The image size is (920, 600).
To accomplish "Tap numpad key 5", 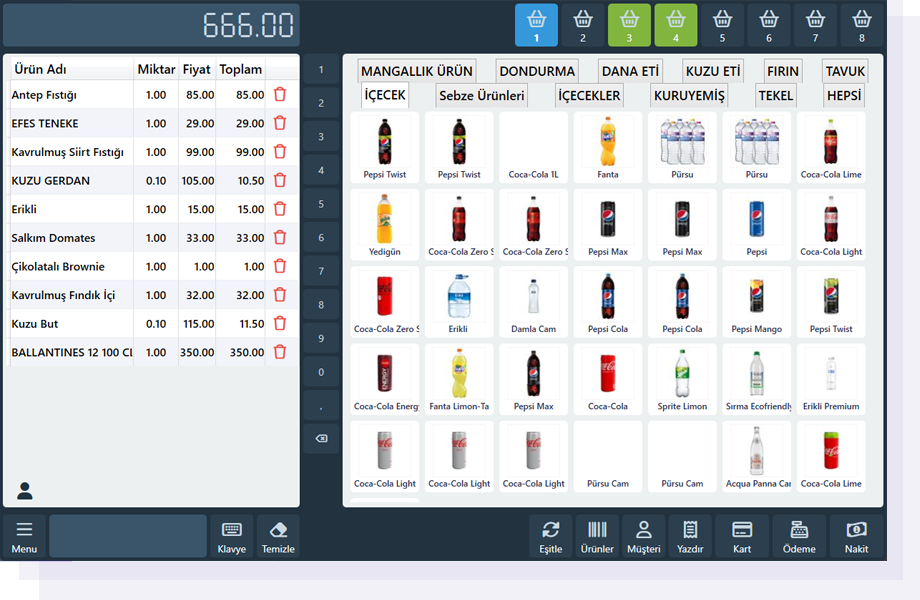I will pyautogui.click(x=321, y=204).
